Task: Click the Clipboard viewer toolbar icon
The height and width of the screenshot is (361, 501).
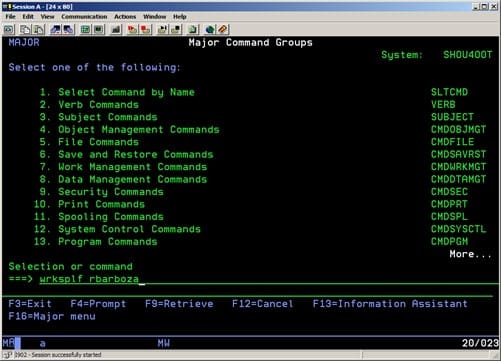Action: 193,30
